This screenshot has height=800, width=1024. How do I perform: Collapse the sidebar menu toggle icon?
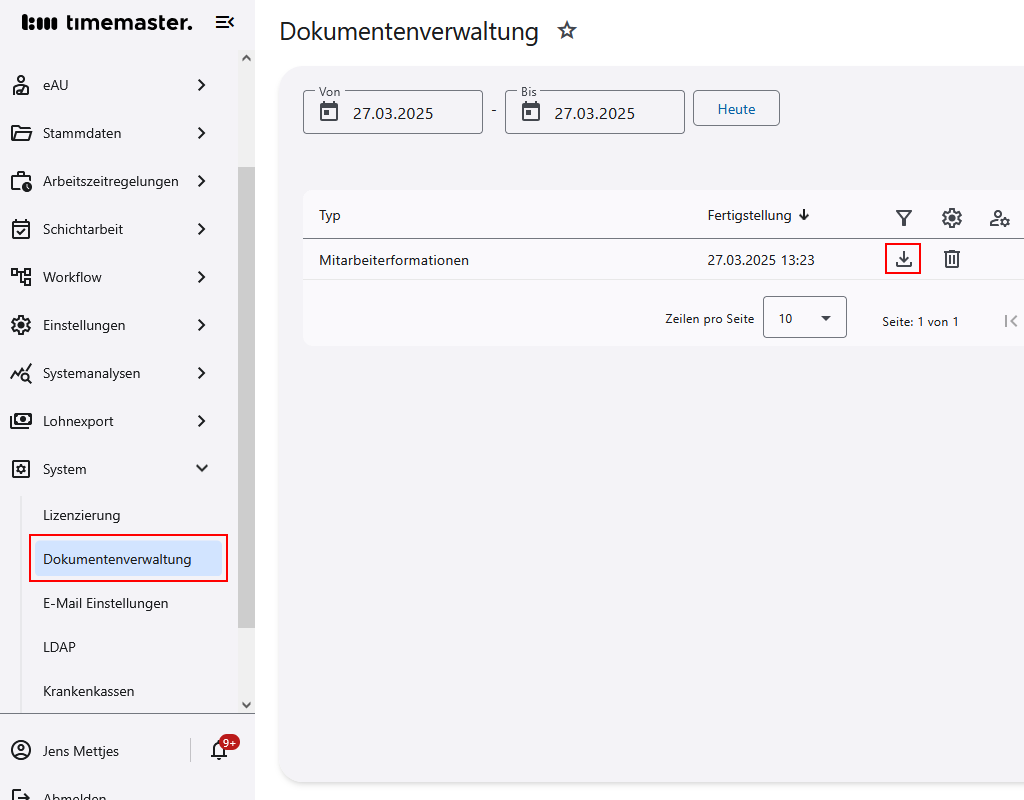[x=225, y=22]
